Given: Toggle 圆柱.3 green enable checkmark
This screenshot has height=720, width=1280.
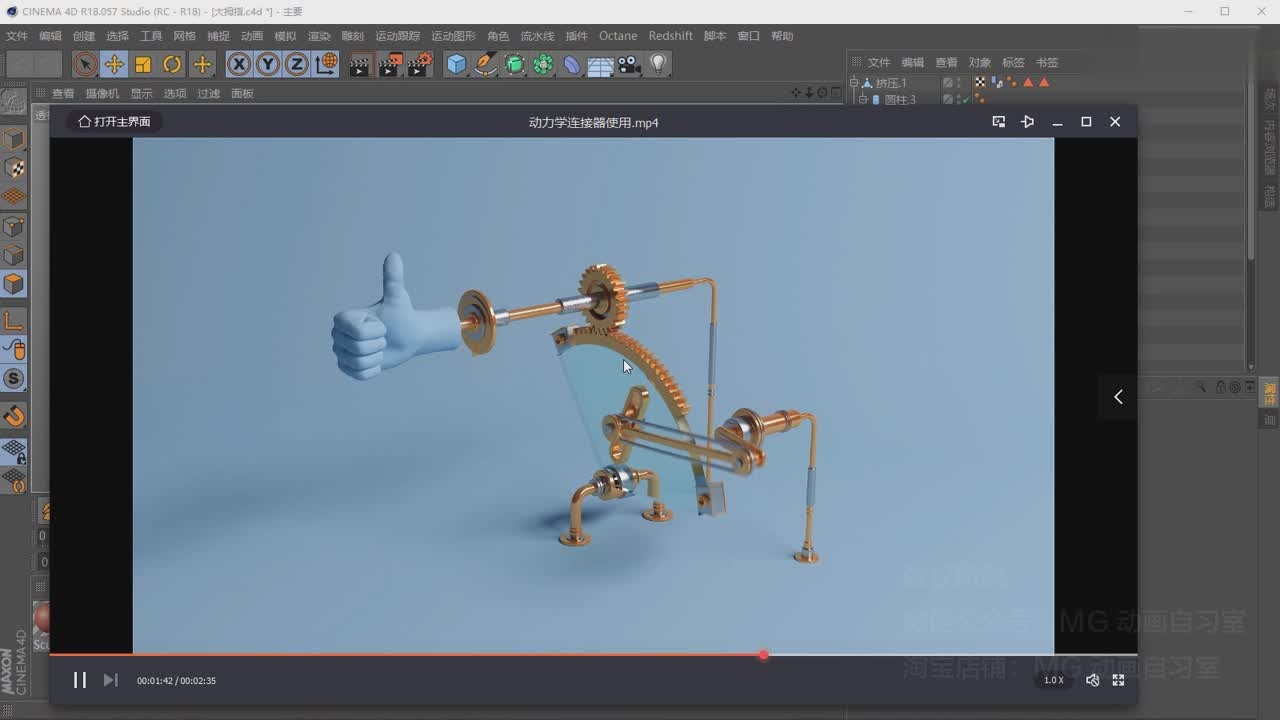Looking at the screenshot, I should [x=966, y=99].
